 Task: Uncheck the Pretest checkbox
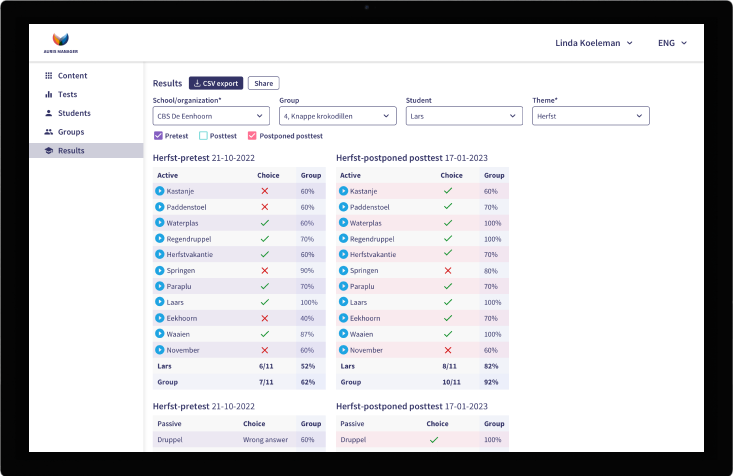click(x=158, y=136)
